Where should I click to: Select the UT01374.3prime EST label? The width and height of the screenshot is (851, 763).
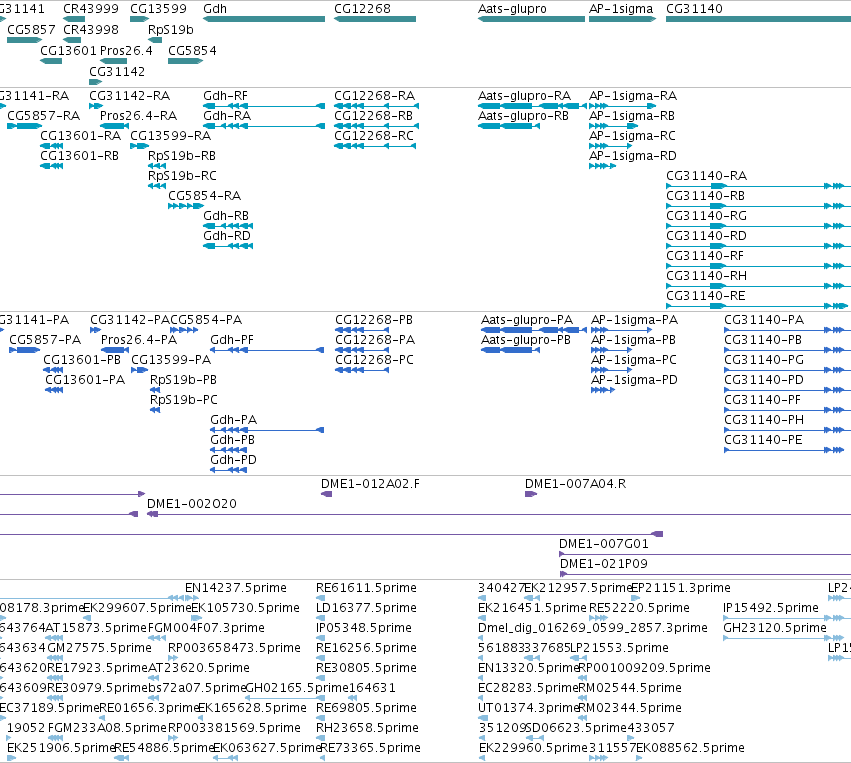tap(528, 708)
